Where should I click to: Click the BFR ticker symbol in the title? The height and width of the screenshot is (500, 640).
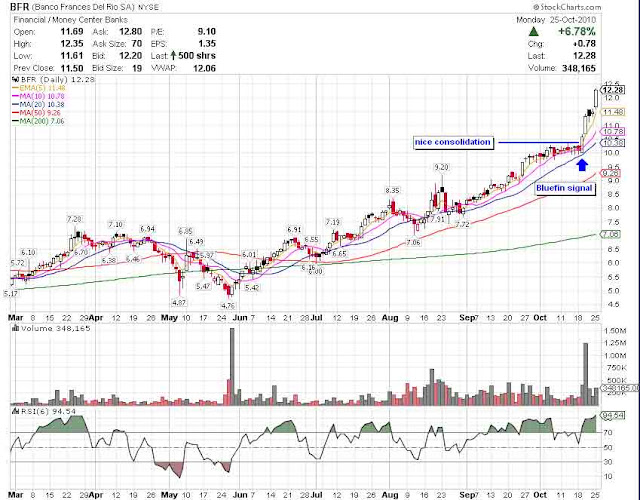pos(19,7)
